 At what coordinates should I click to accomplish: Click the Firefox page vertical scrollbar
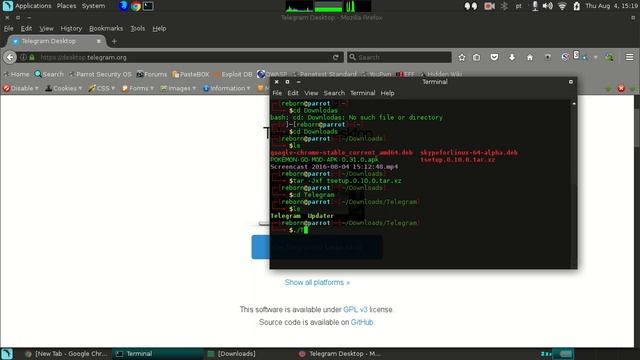[637, 220]
